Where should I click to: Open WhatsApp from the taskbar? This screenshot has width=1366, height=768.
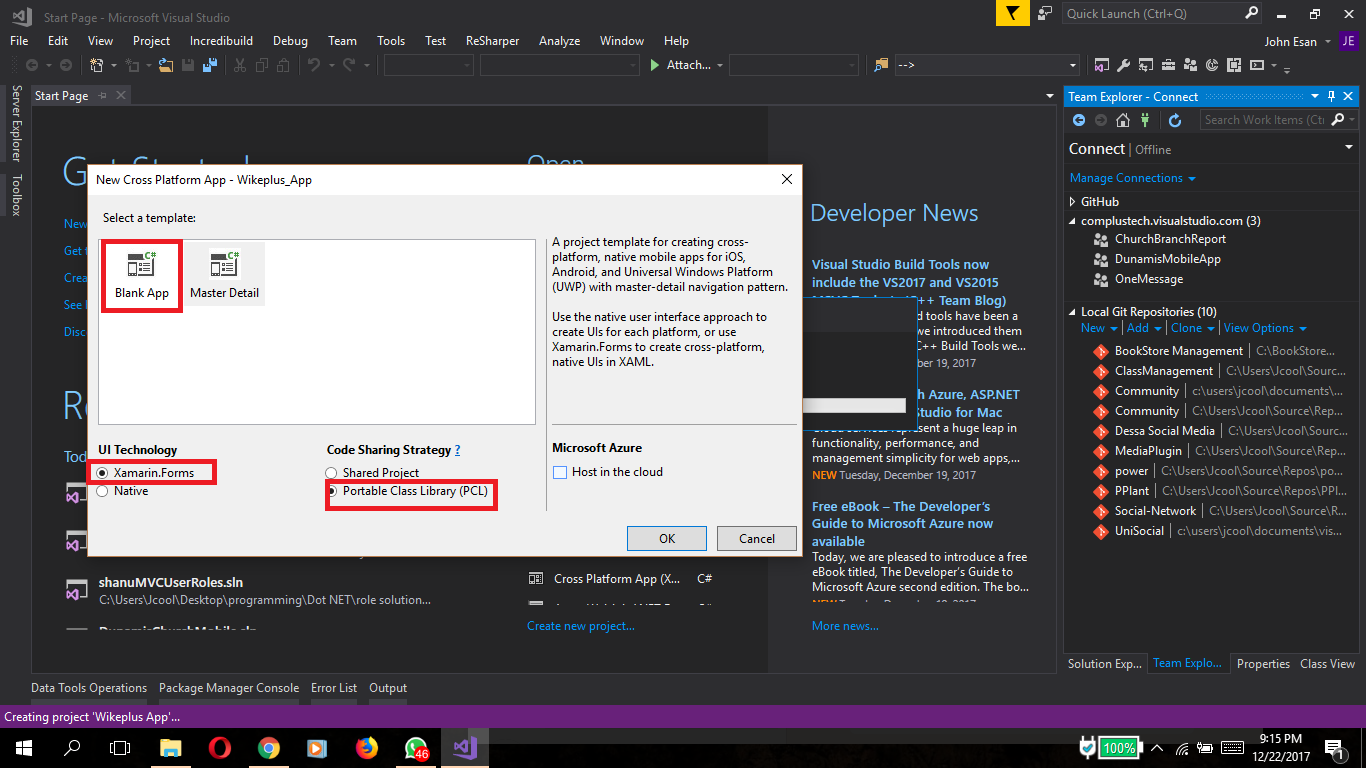coord(416,747)
